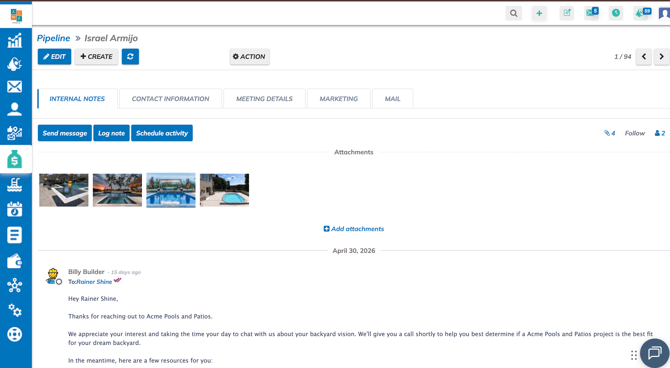This screenshot has height=368, width=670.
Task: Click Send message button
Action: 65,133
